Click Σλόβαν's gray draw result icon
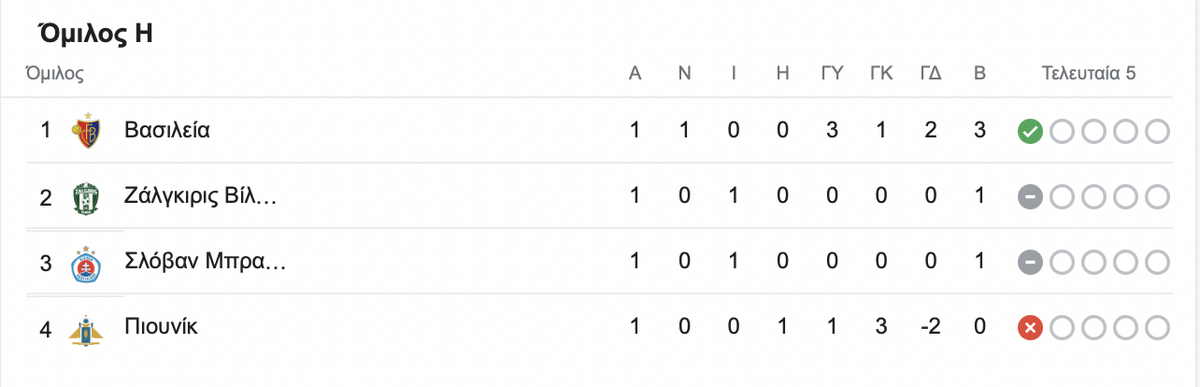 (1030, 262)
